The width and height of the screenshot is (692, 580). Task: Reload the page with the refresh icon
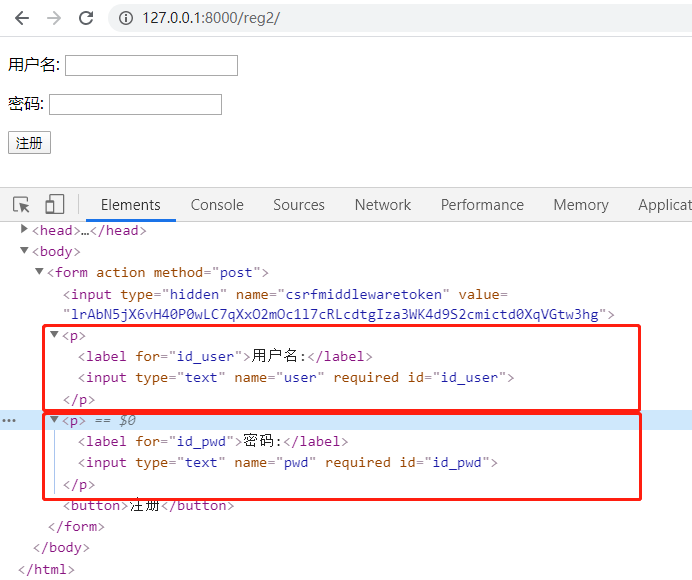[86, 18]
